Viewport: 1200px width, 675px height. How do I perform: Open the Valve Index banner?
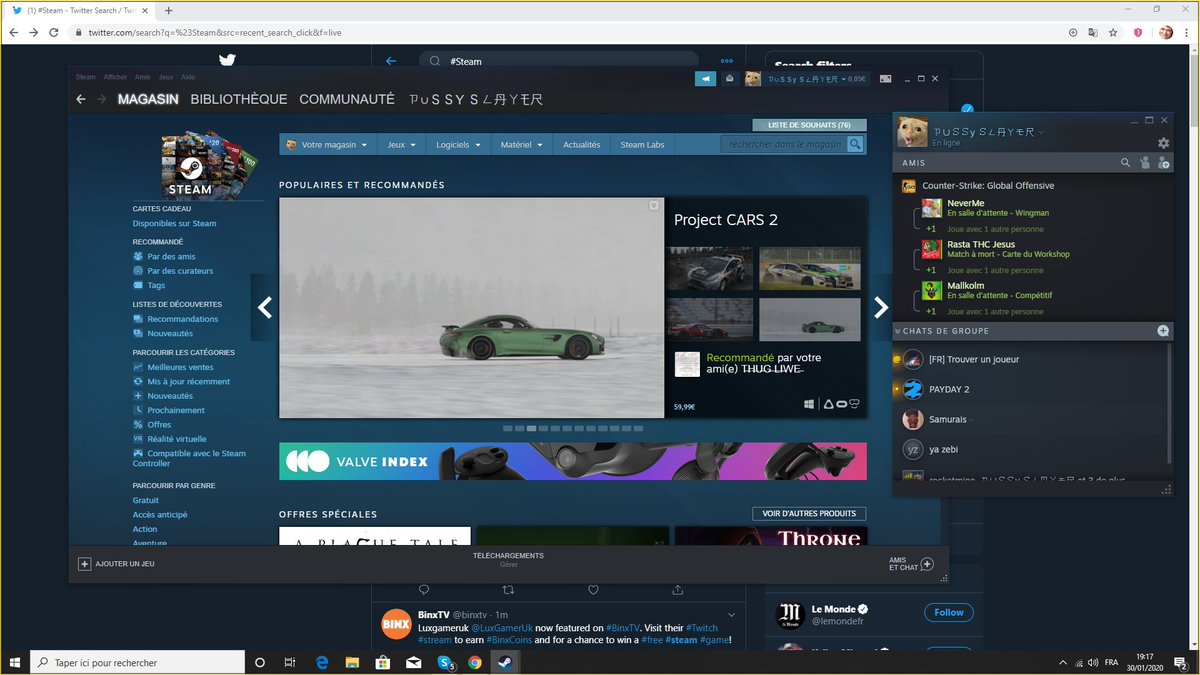(573, 461)
